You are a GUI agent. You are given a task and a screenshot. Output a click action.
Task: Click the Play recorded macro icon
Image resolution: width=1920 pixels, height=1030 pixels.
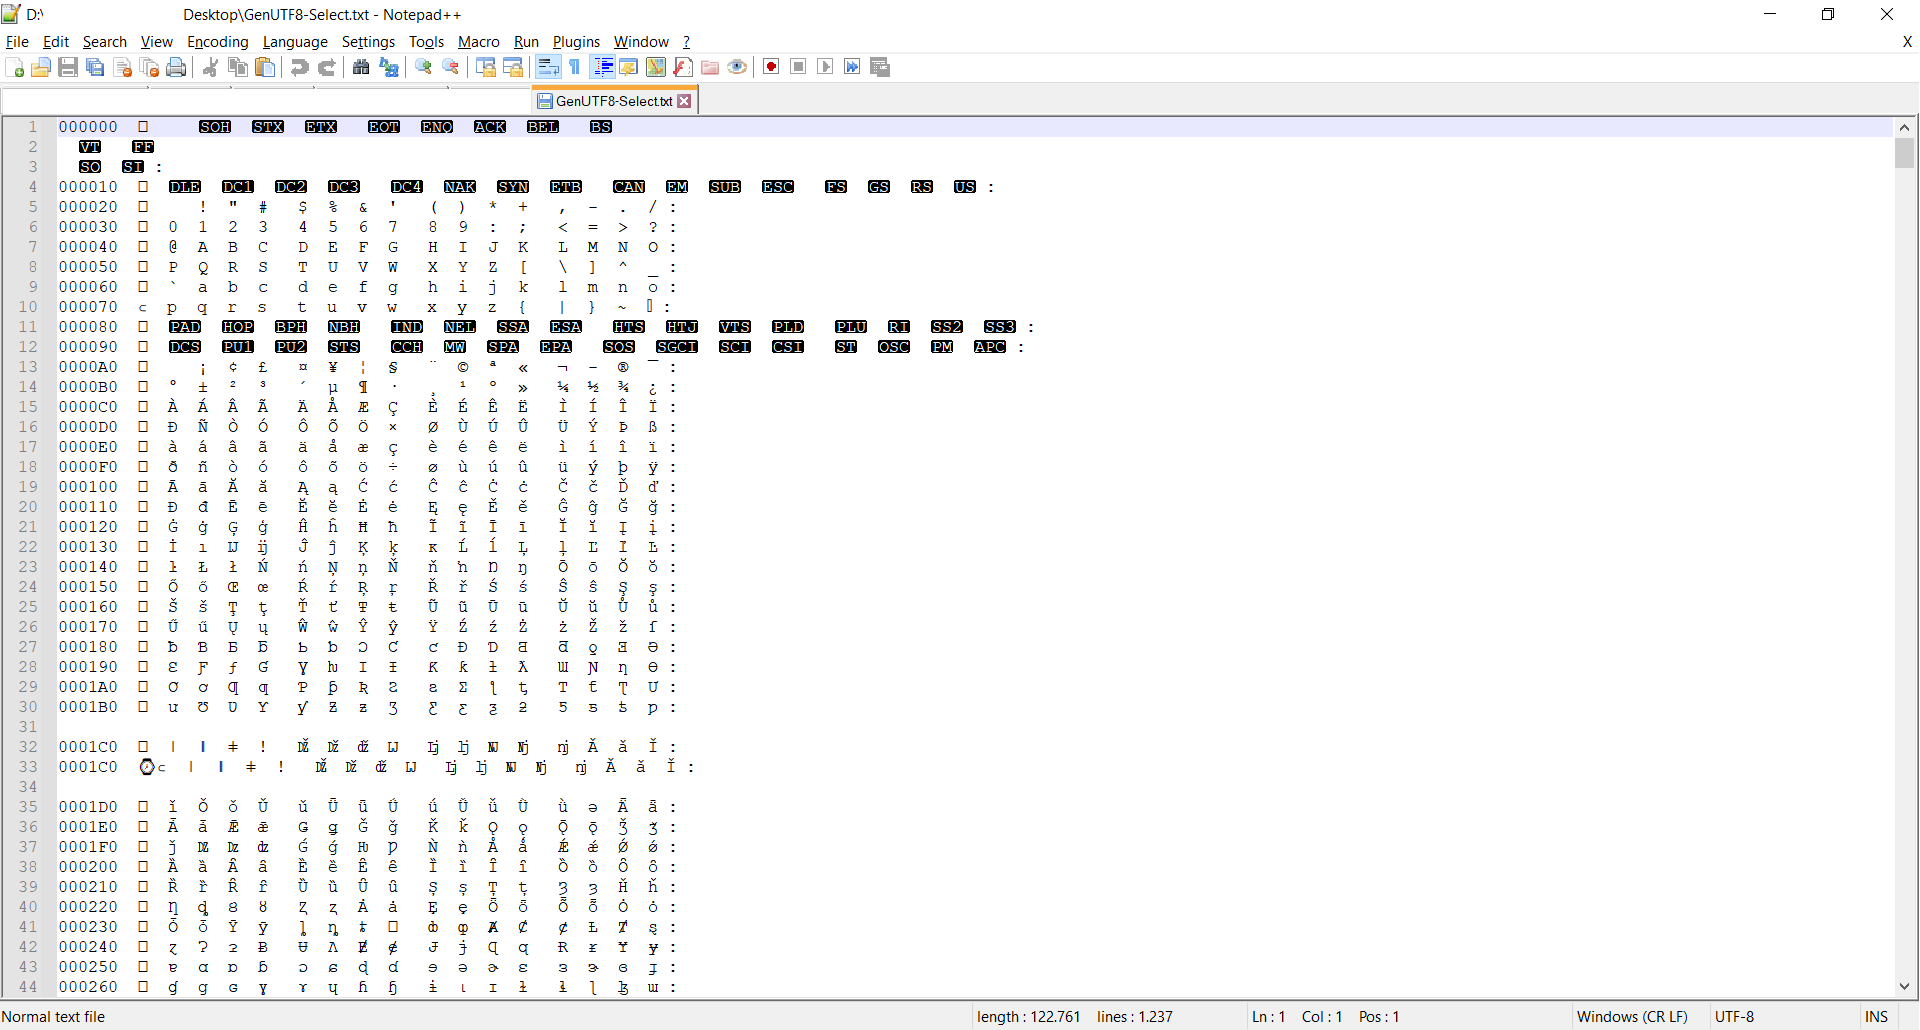click(826, 67)
